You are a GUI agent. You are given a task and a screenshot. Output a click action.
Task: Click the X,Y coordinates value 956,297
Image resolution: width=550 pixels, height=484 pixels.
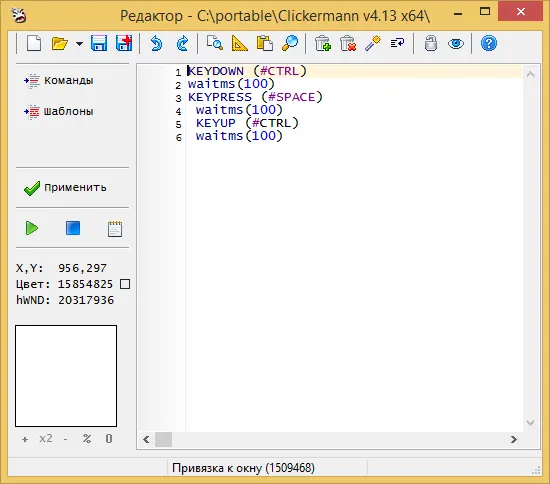coord(83,268)
